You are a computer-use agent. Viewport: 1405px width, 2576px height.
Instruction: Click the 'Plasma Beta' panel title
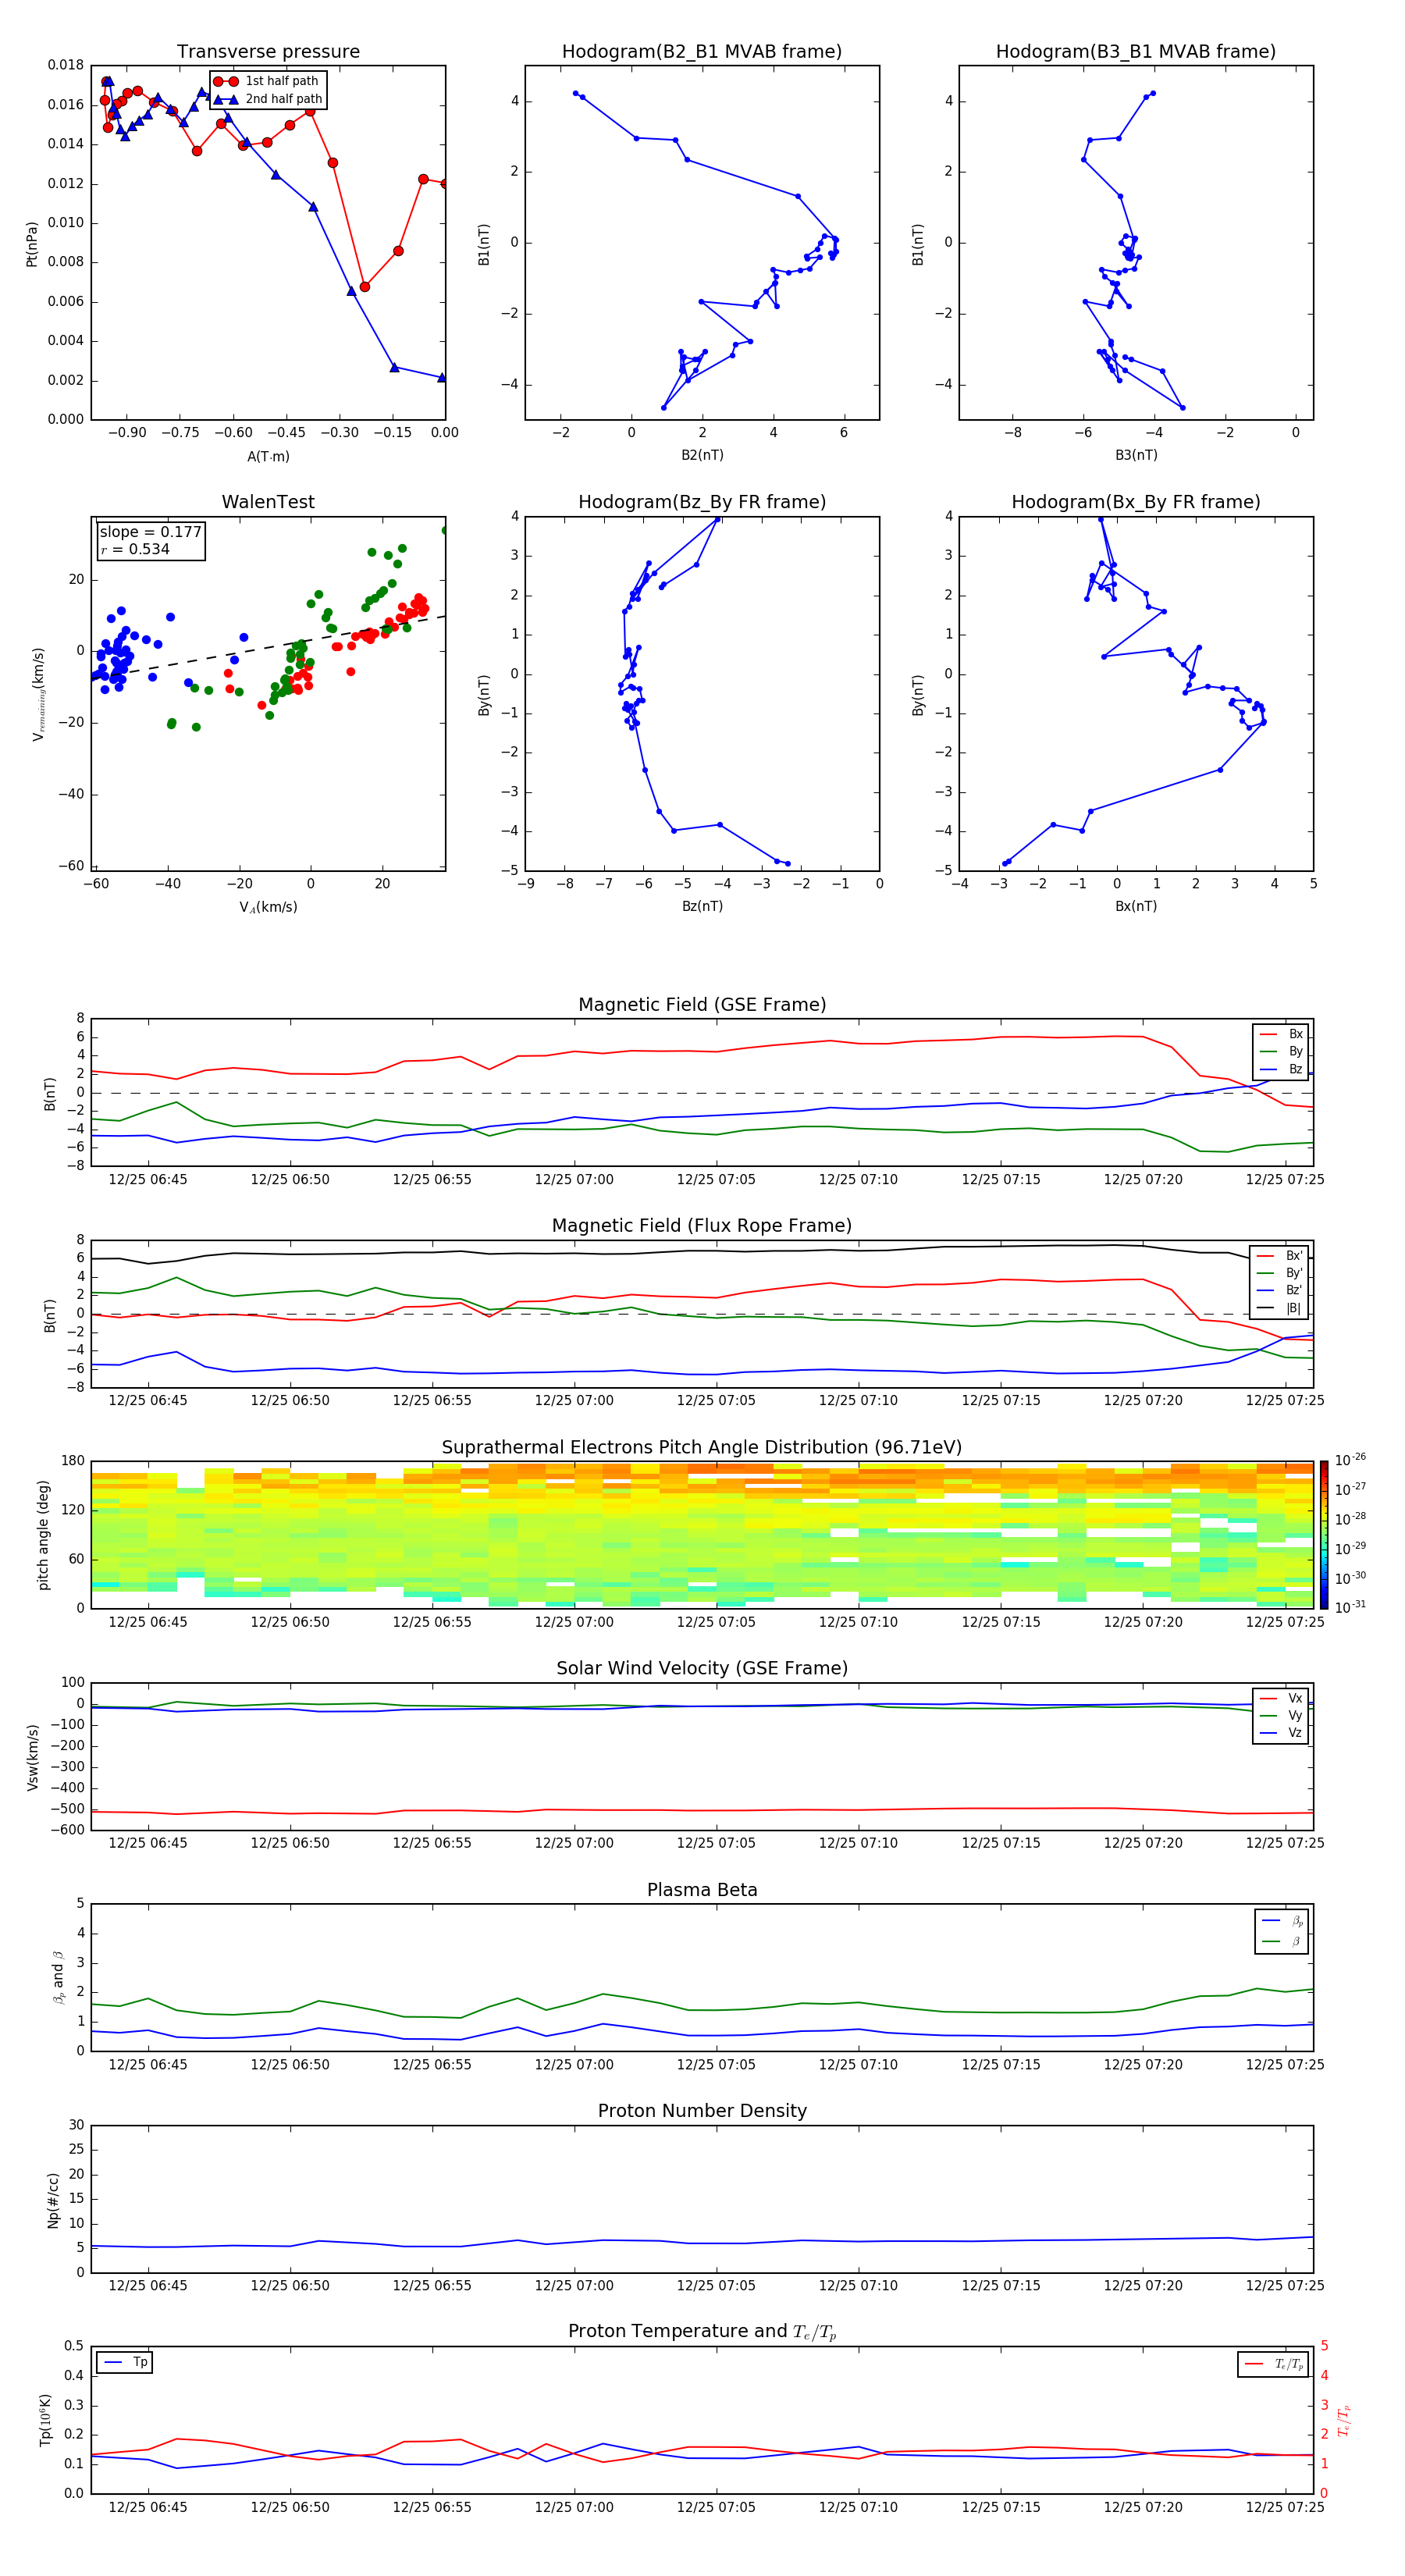[702, 1890]
